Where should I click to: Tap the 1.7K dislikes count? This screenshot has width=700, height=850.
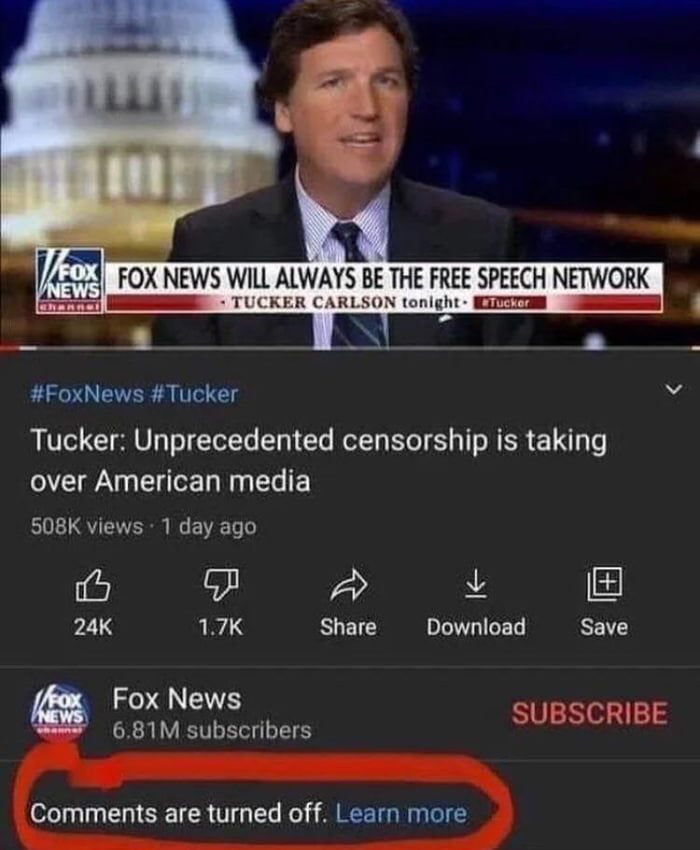tap(221, 627)
